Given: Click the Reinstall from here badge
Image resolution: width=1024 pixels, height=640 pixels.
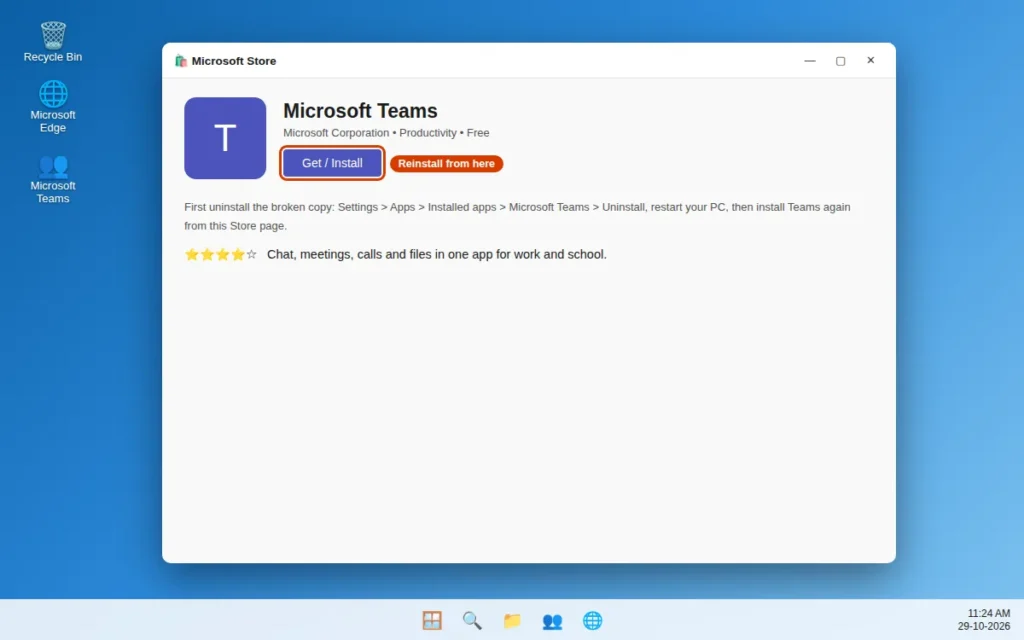Looking at the screenshot, I should (446, 163).
